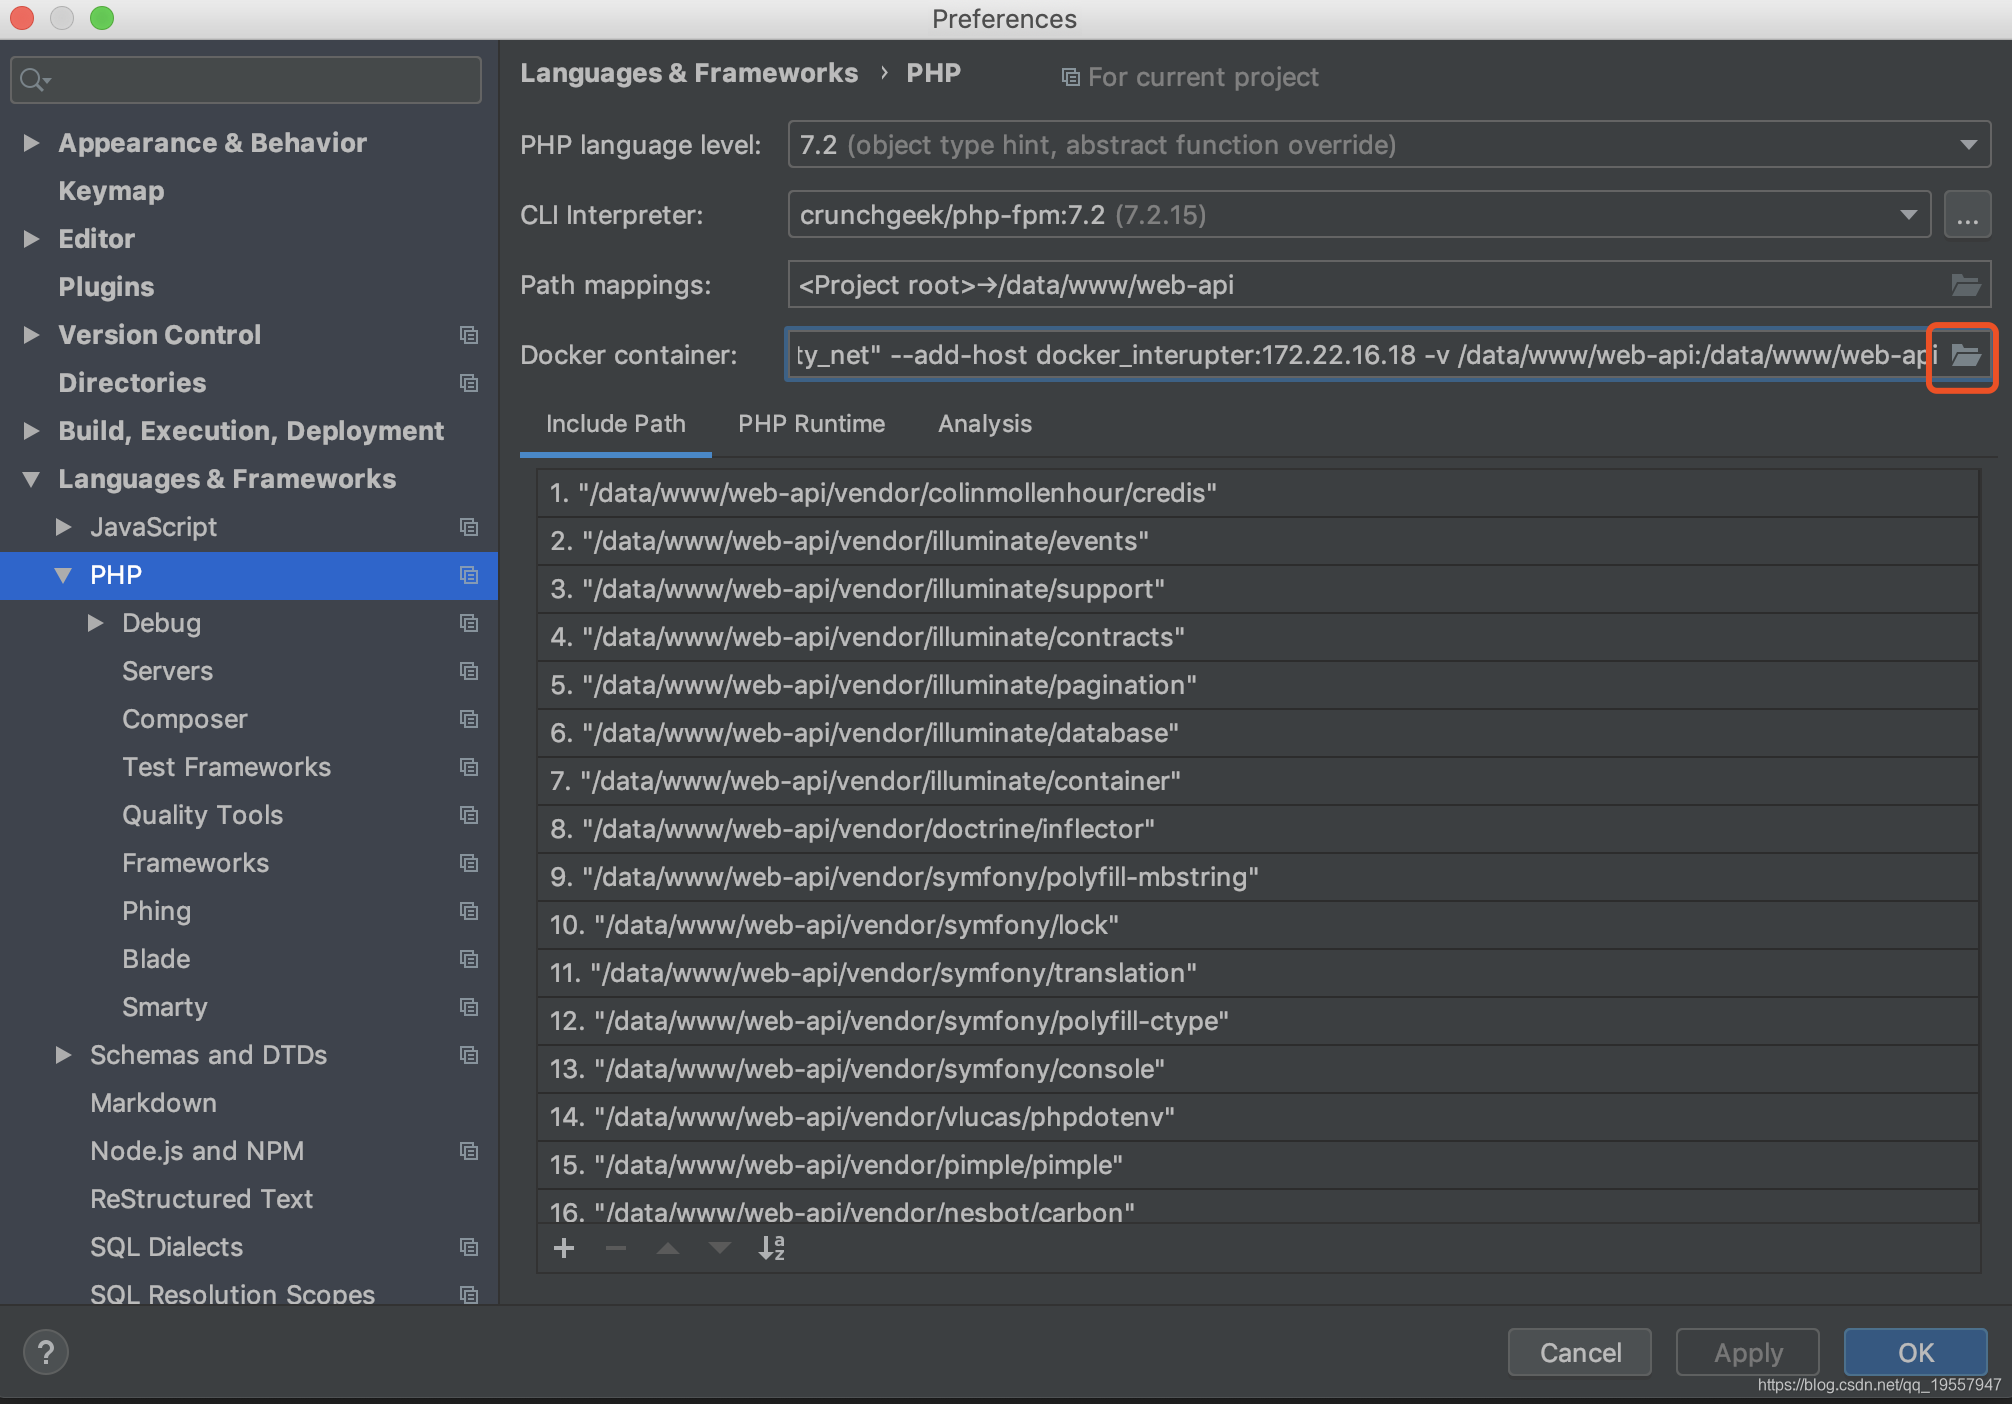Click the settings search field
The height and width of the screenshot is (1404, 2012).
(x=246, y=80)
